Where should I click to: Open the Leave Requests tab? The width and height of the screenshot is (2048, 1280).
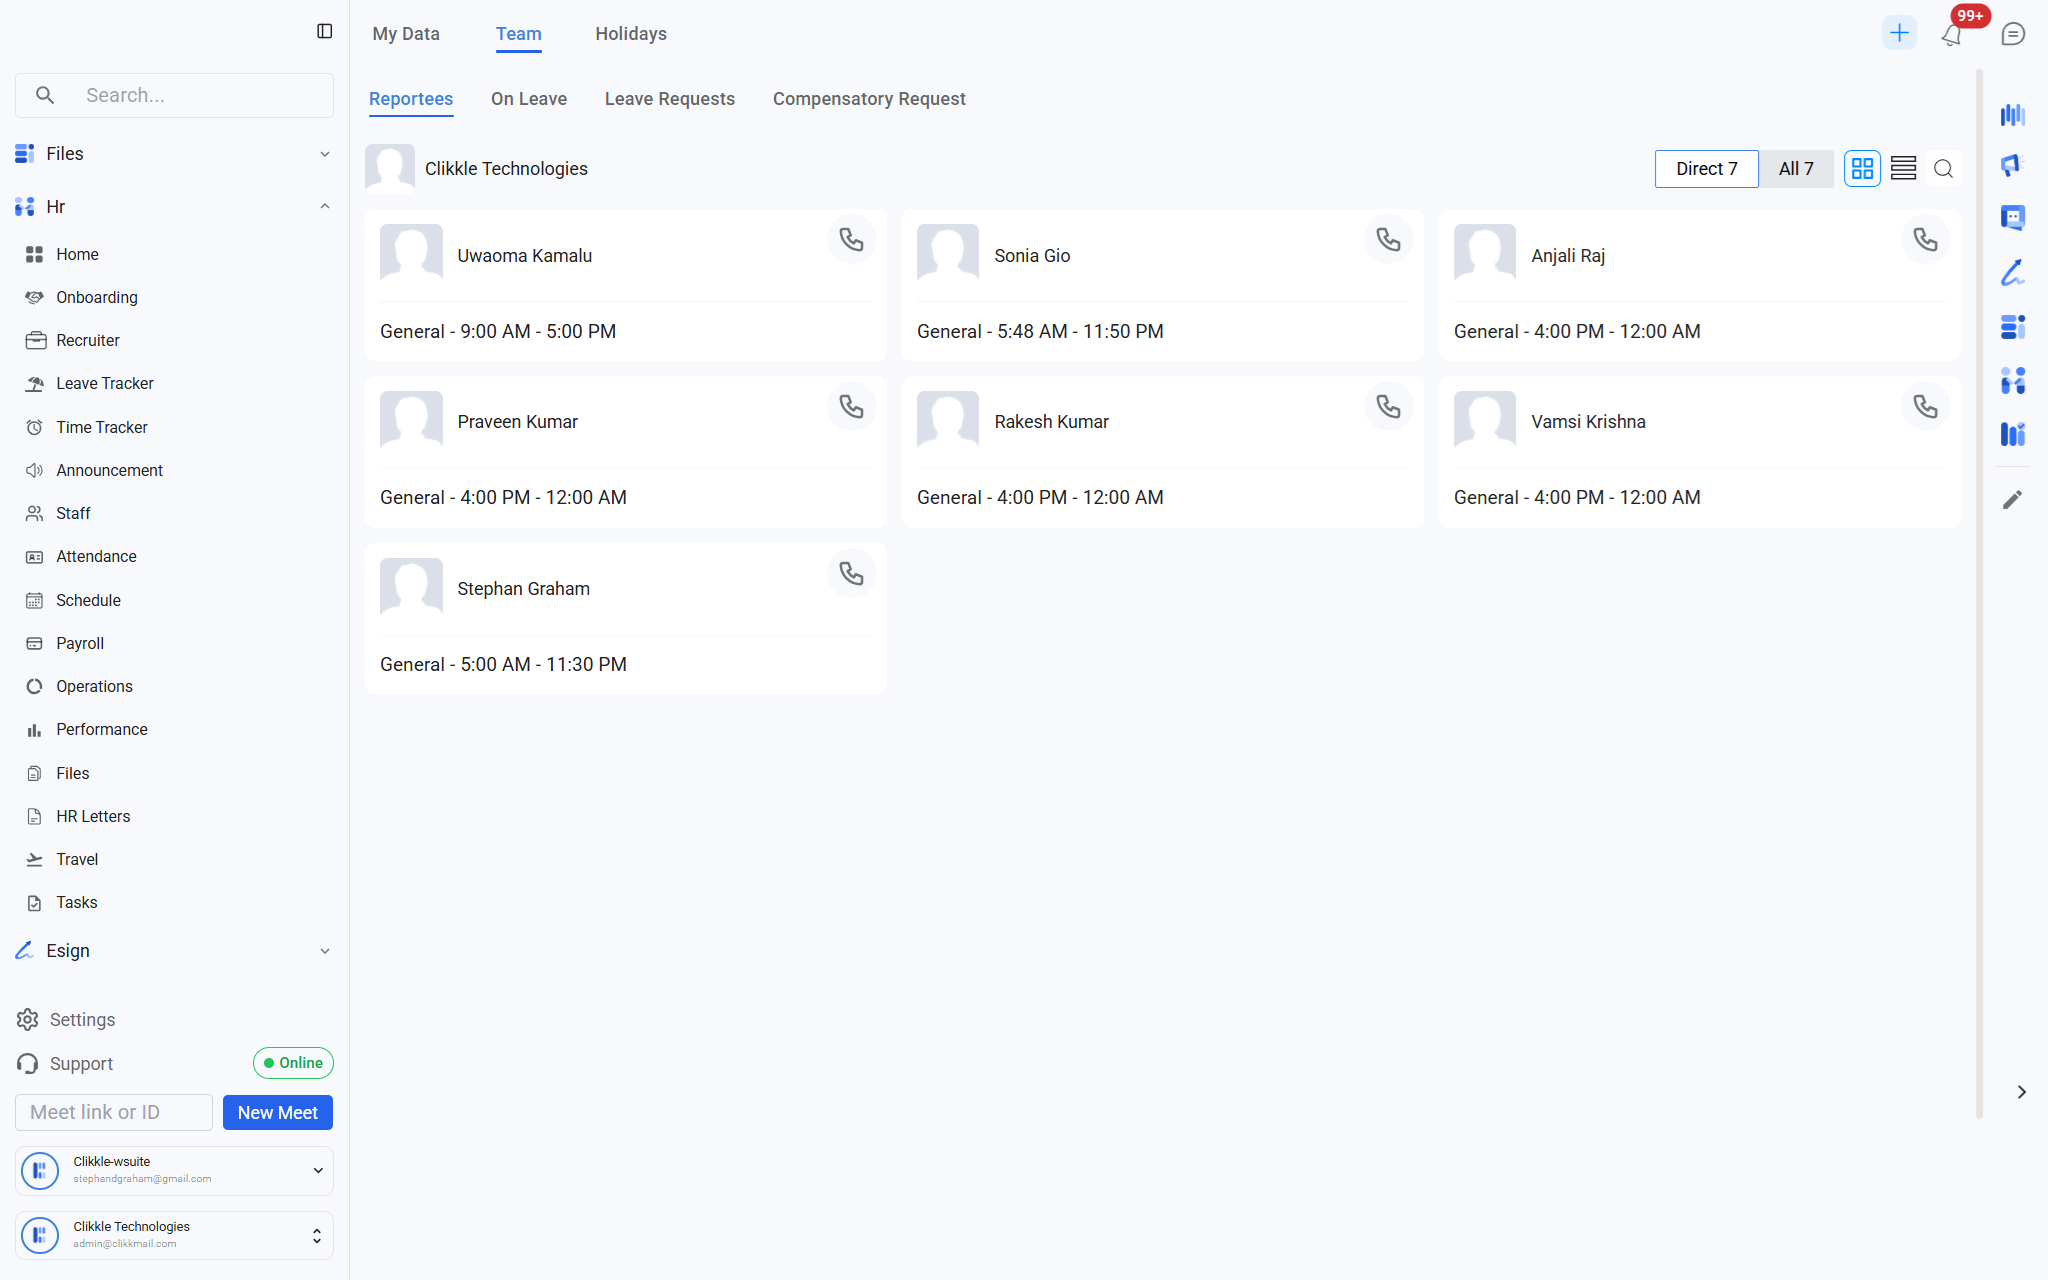[x=669, y=99]
